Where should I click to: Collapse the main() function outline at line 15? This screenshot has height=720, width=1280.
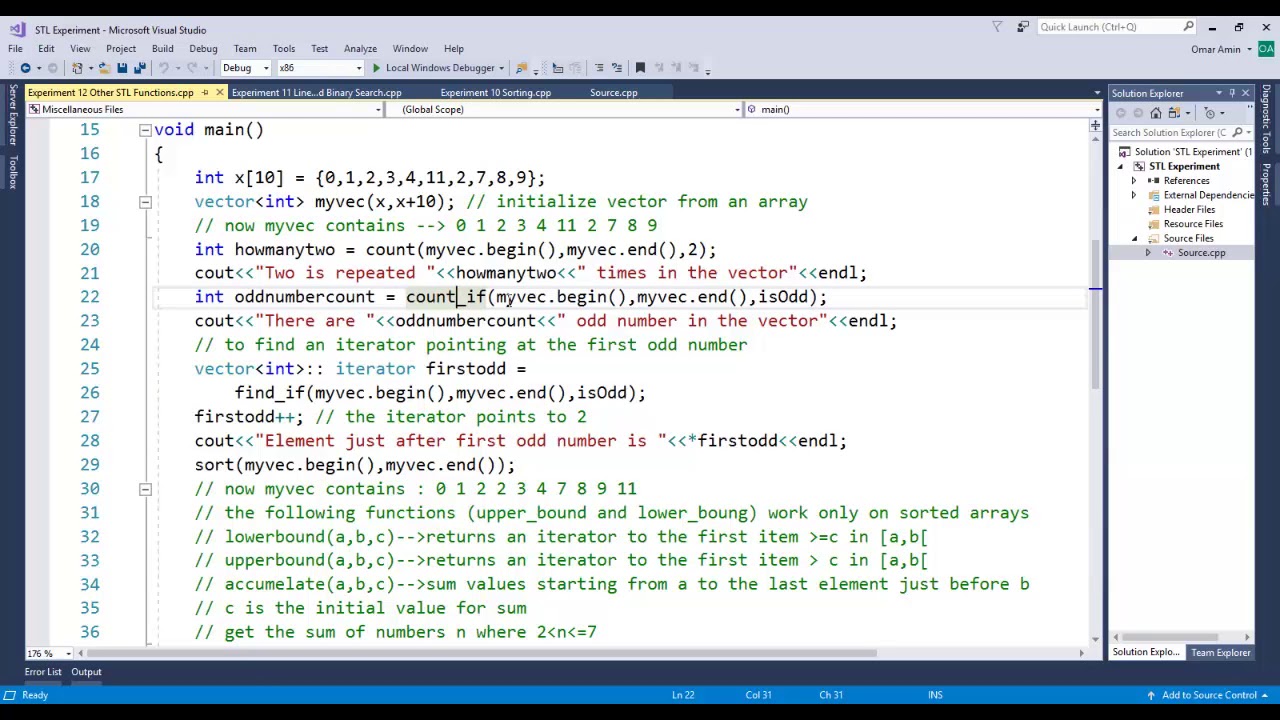[x=145, y=130]
